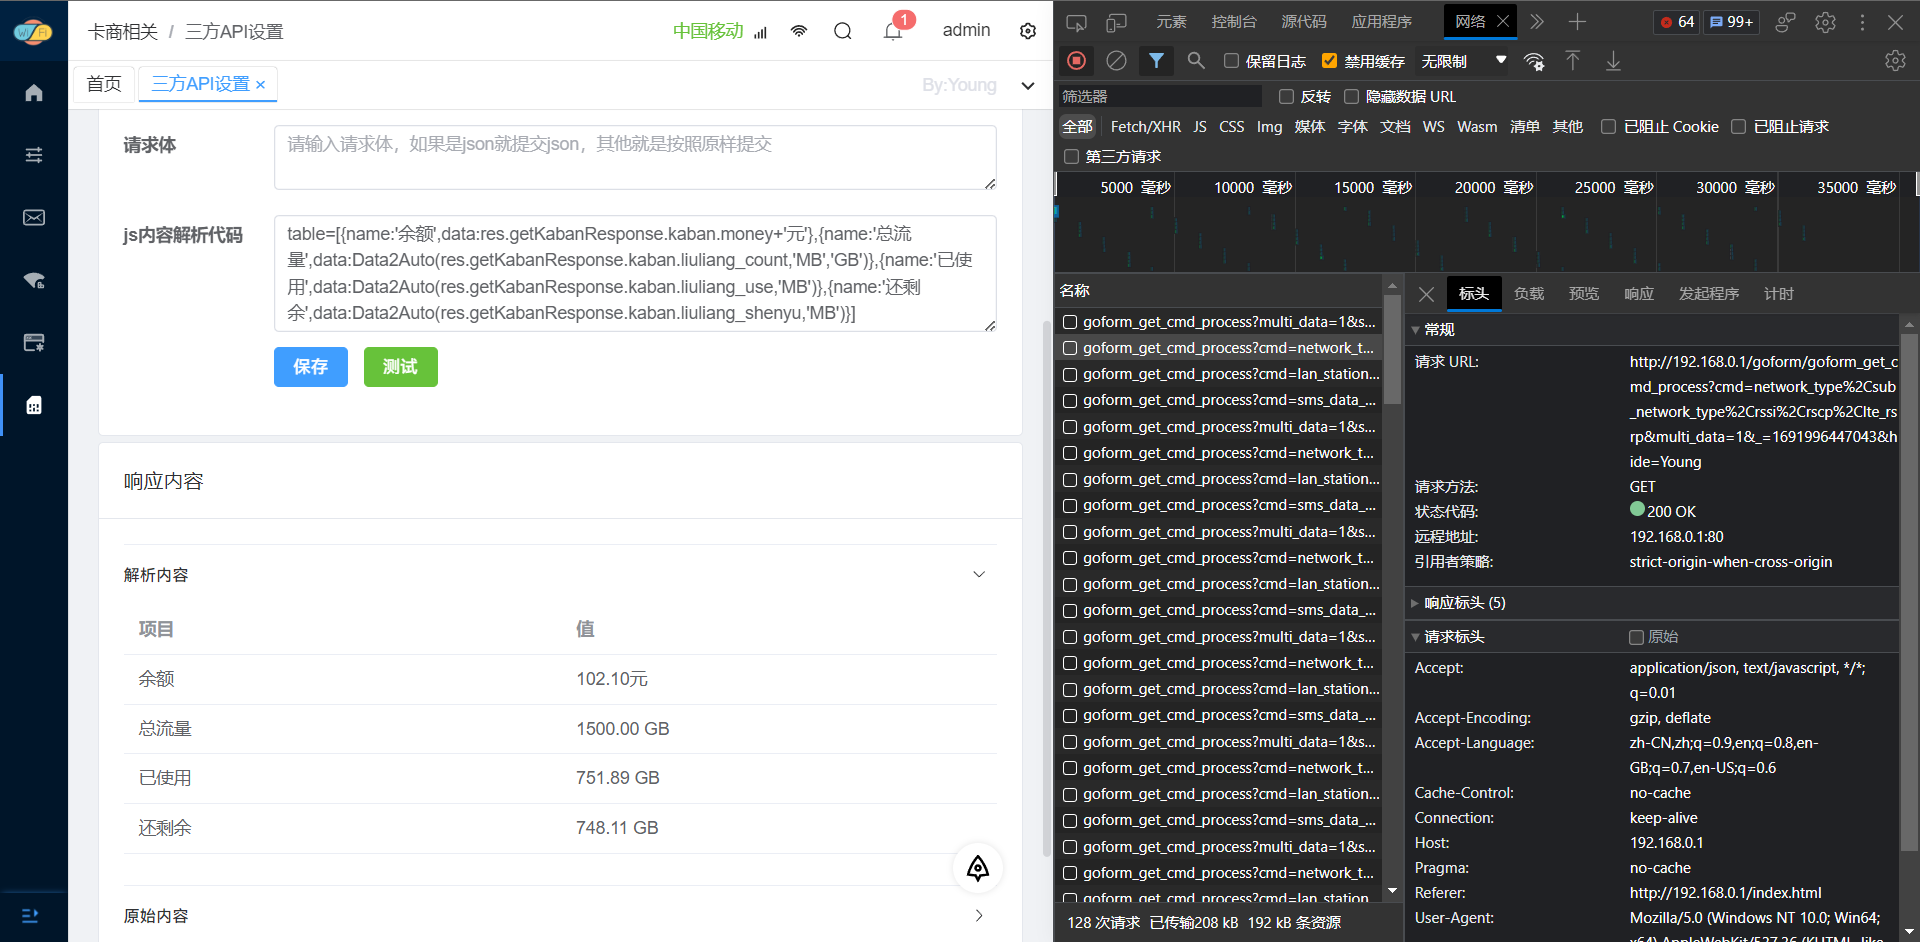Toggle sidebar collapse icon at bottom left
1920x942 pixels.
click(x=30, y=915)
